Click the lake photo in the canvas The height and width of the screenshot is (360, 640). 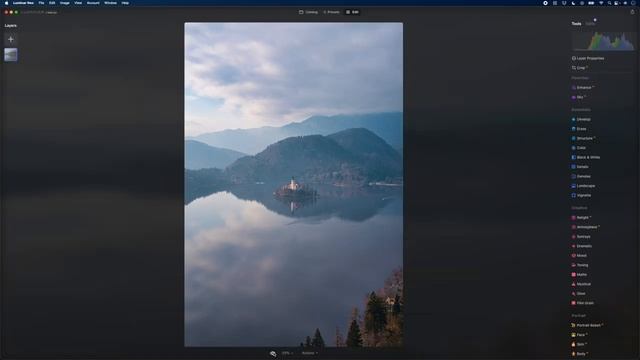pyautogui.click(x=293, y=184)
